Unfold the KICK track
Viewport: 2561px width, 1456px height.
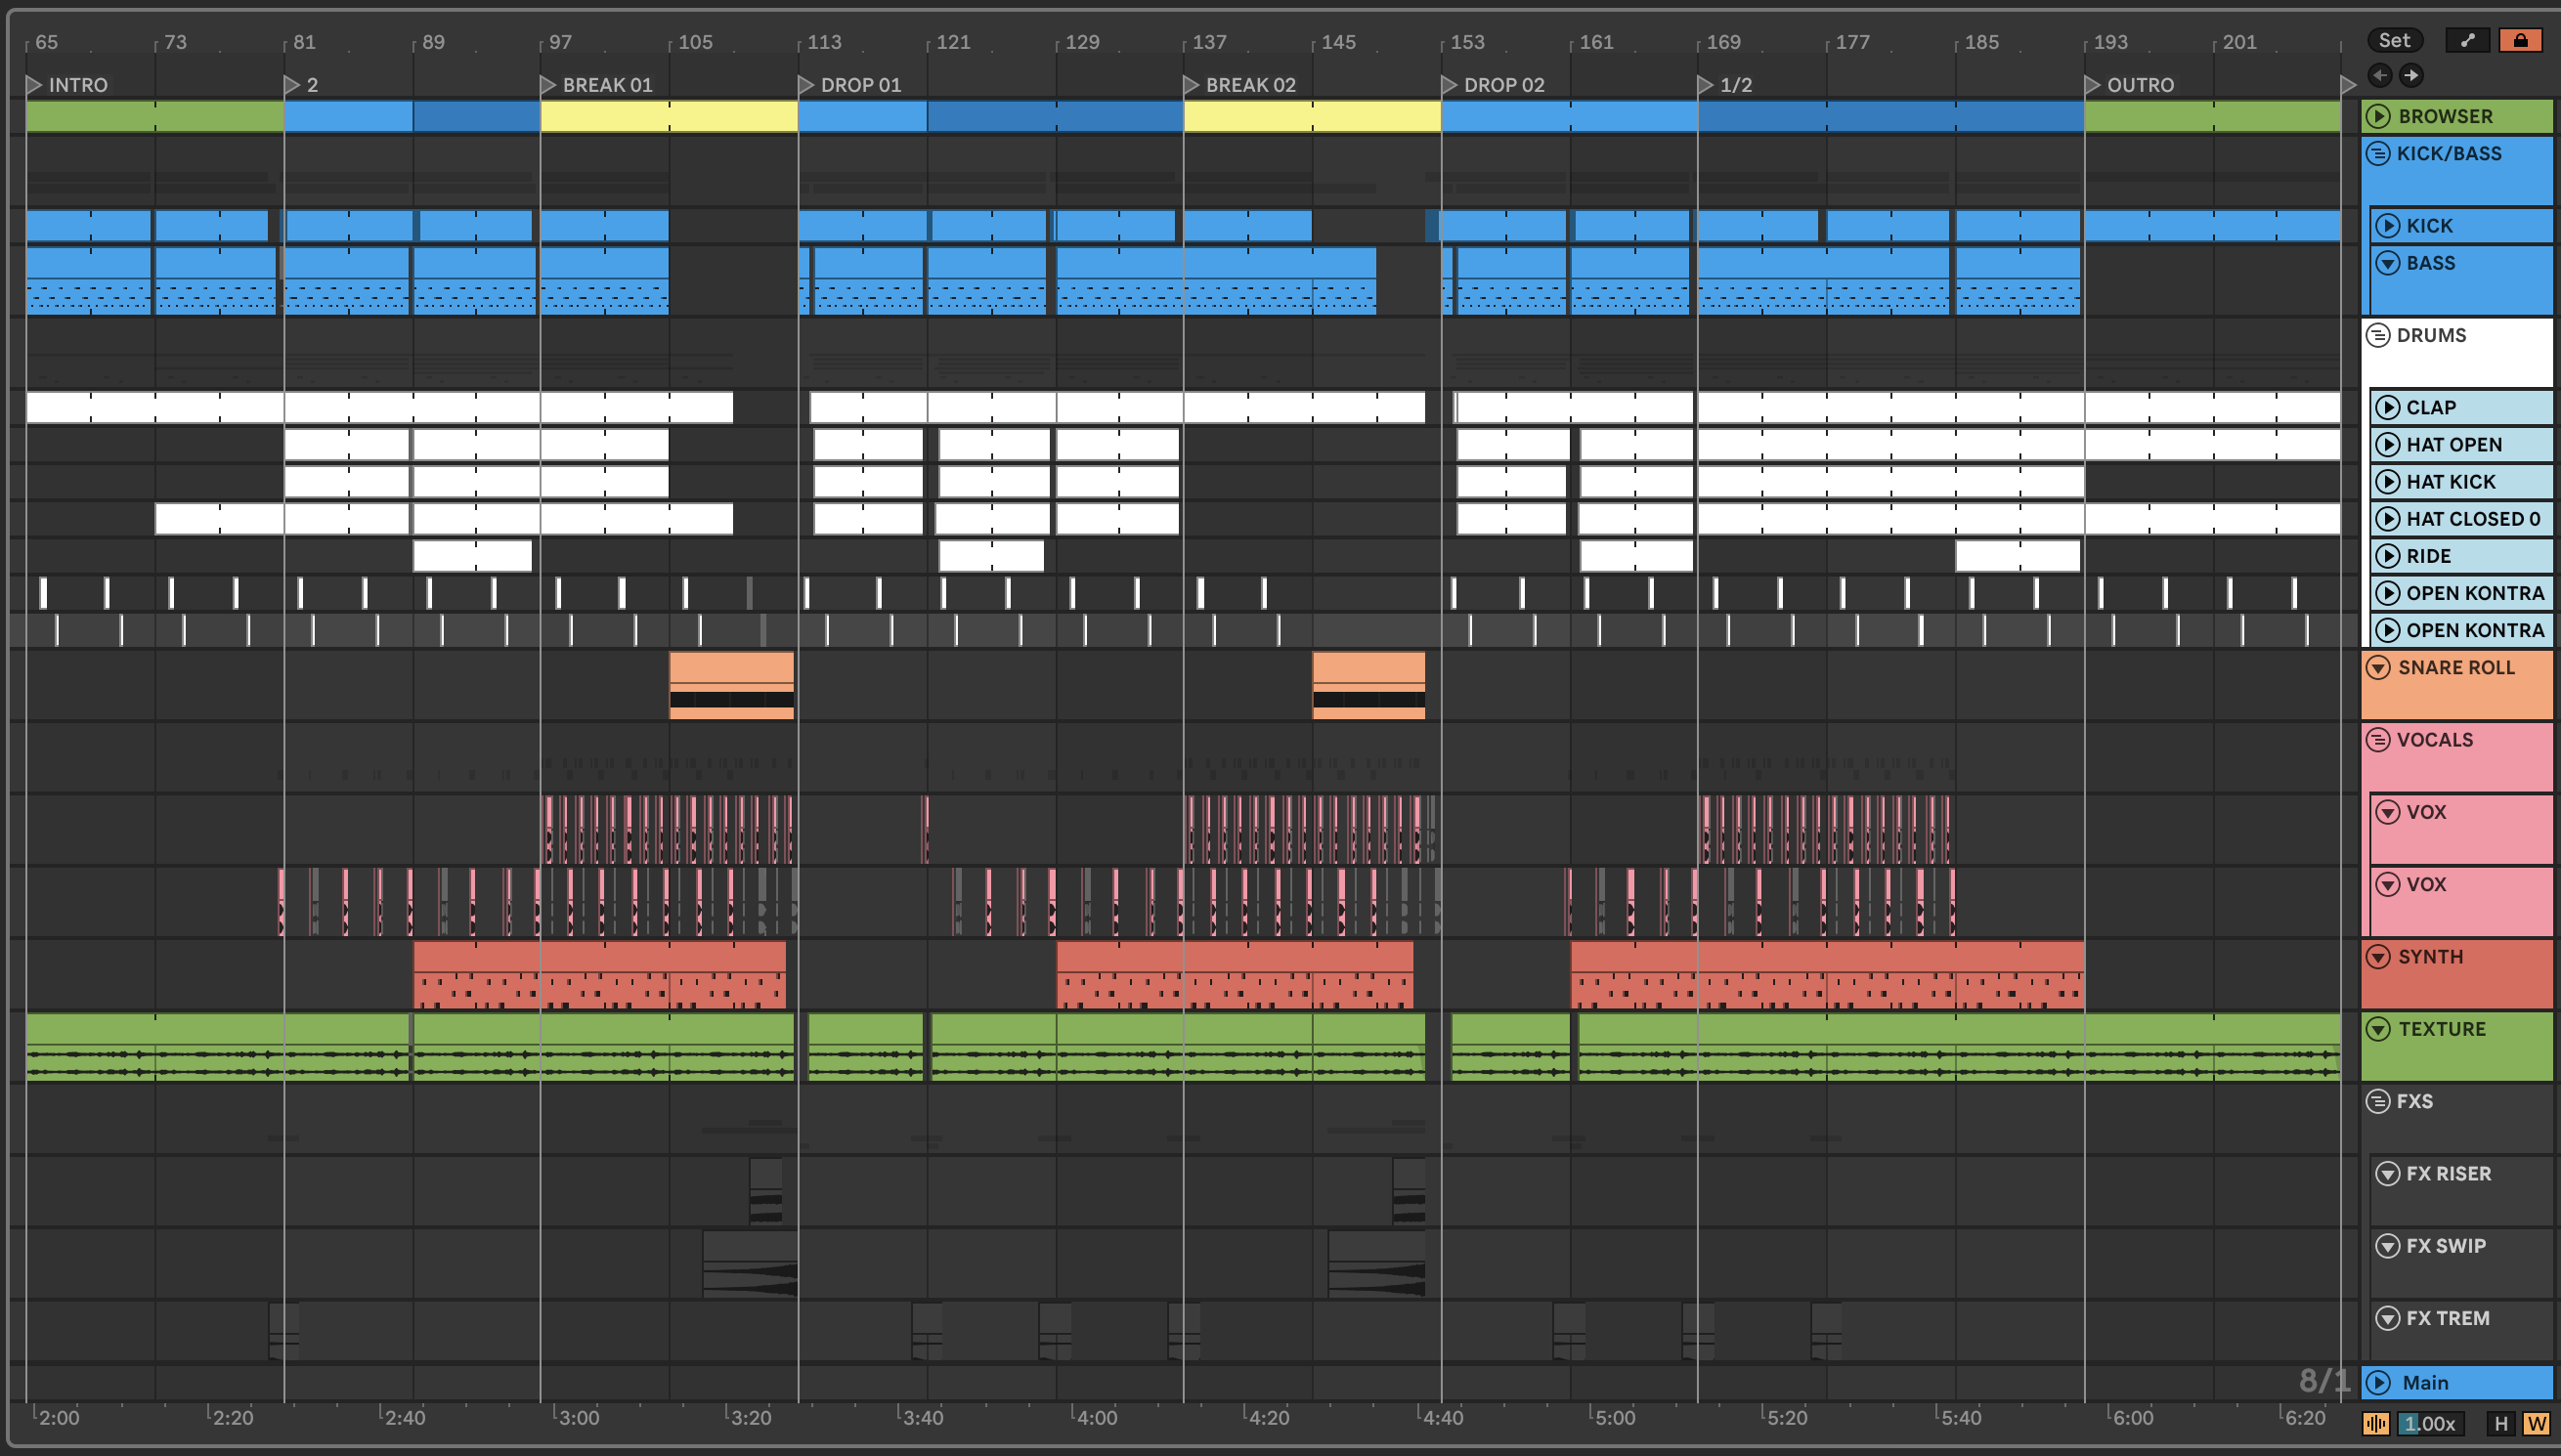[2388, 226]
